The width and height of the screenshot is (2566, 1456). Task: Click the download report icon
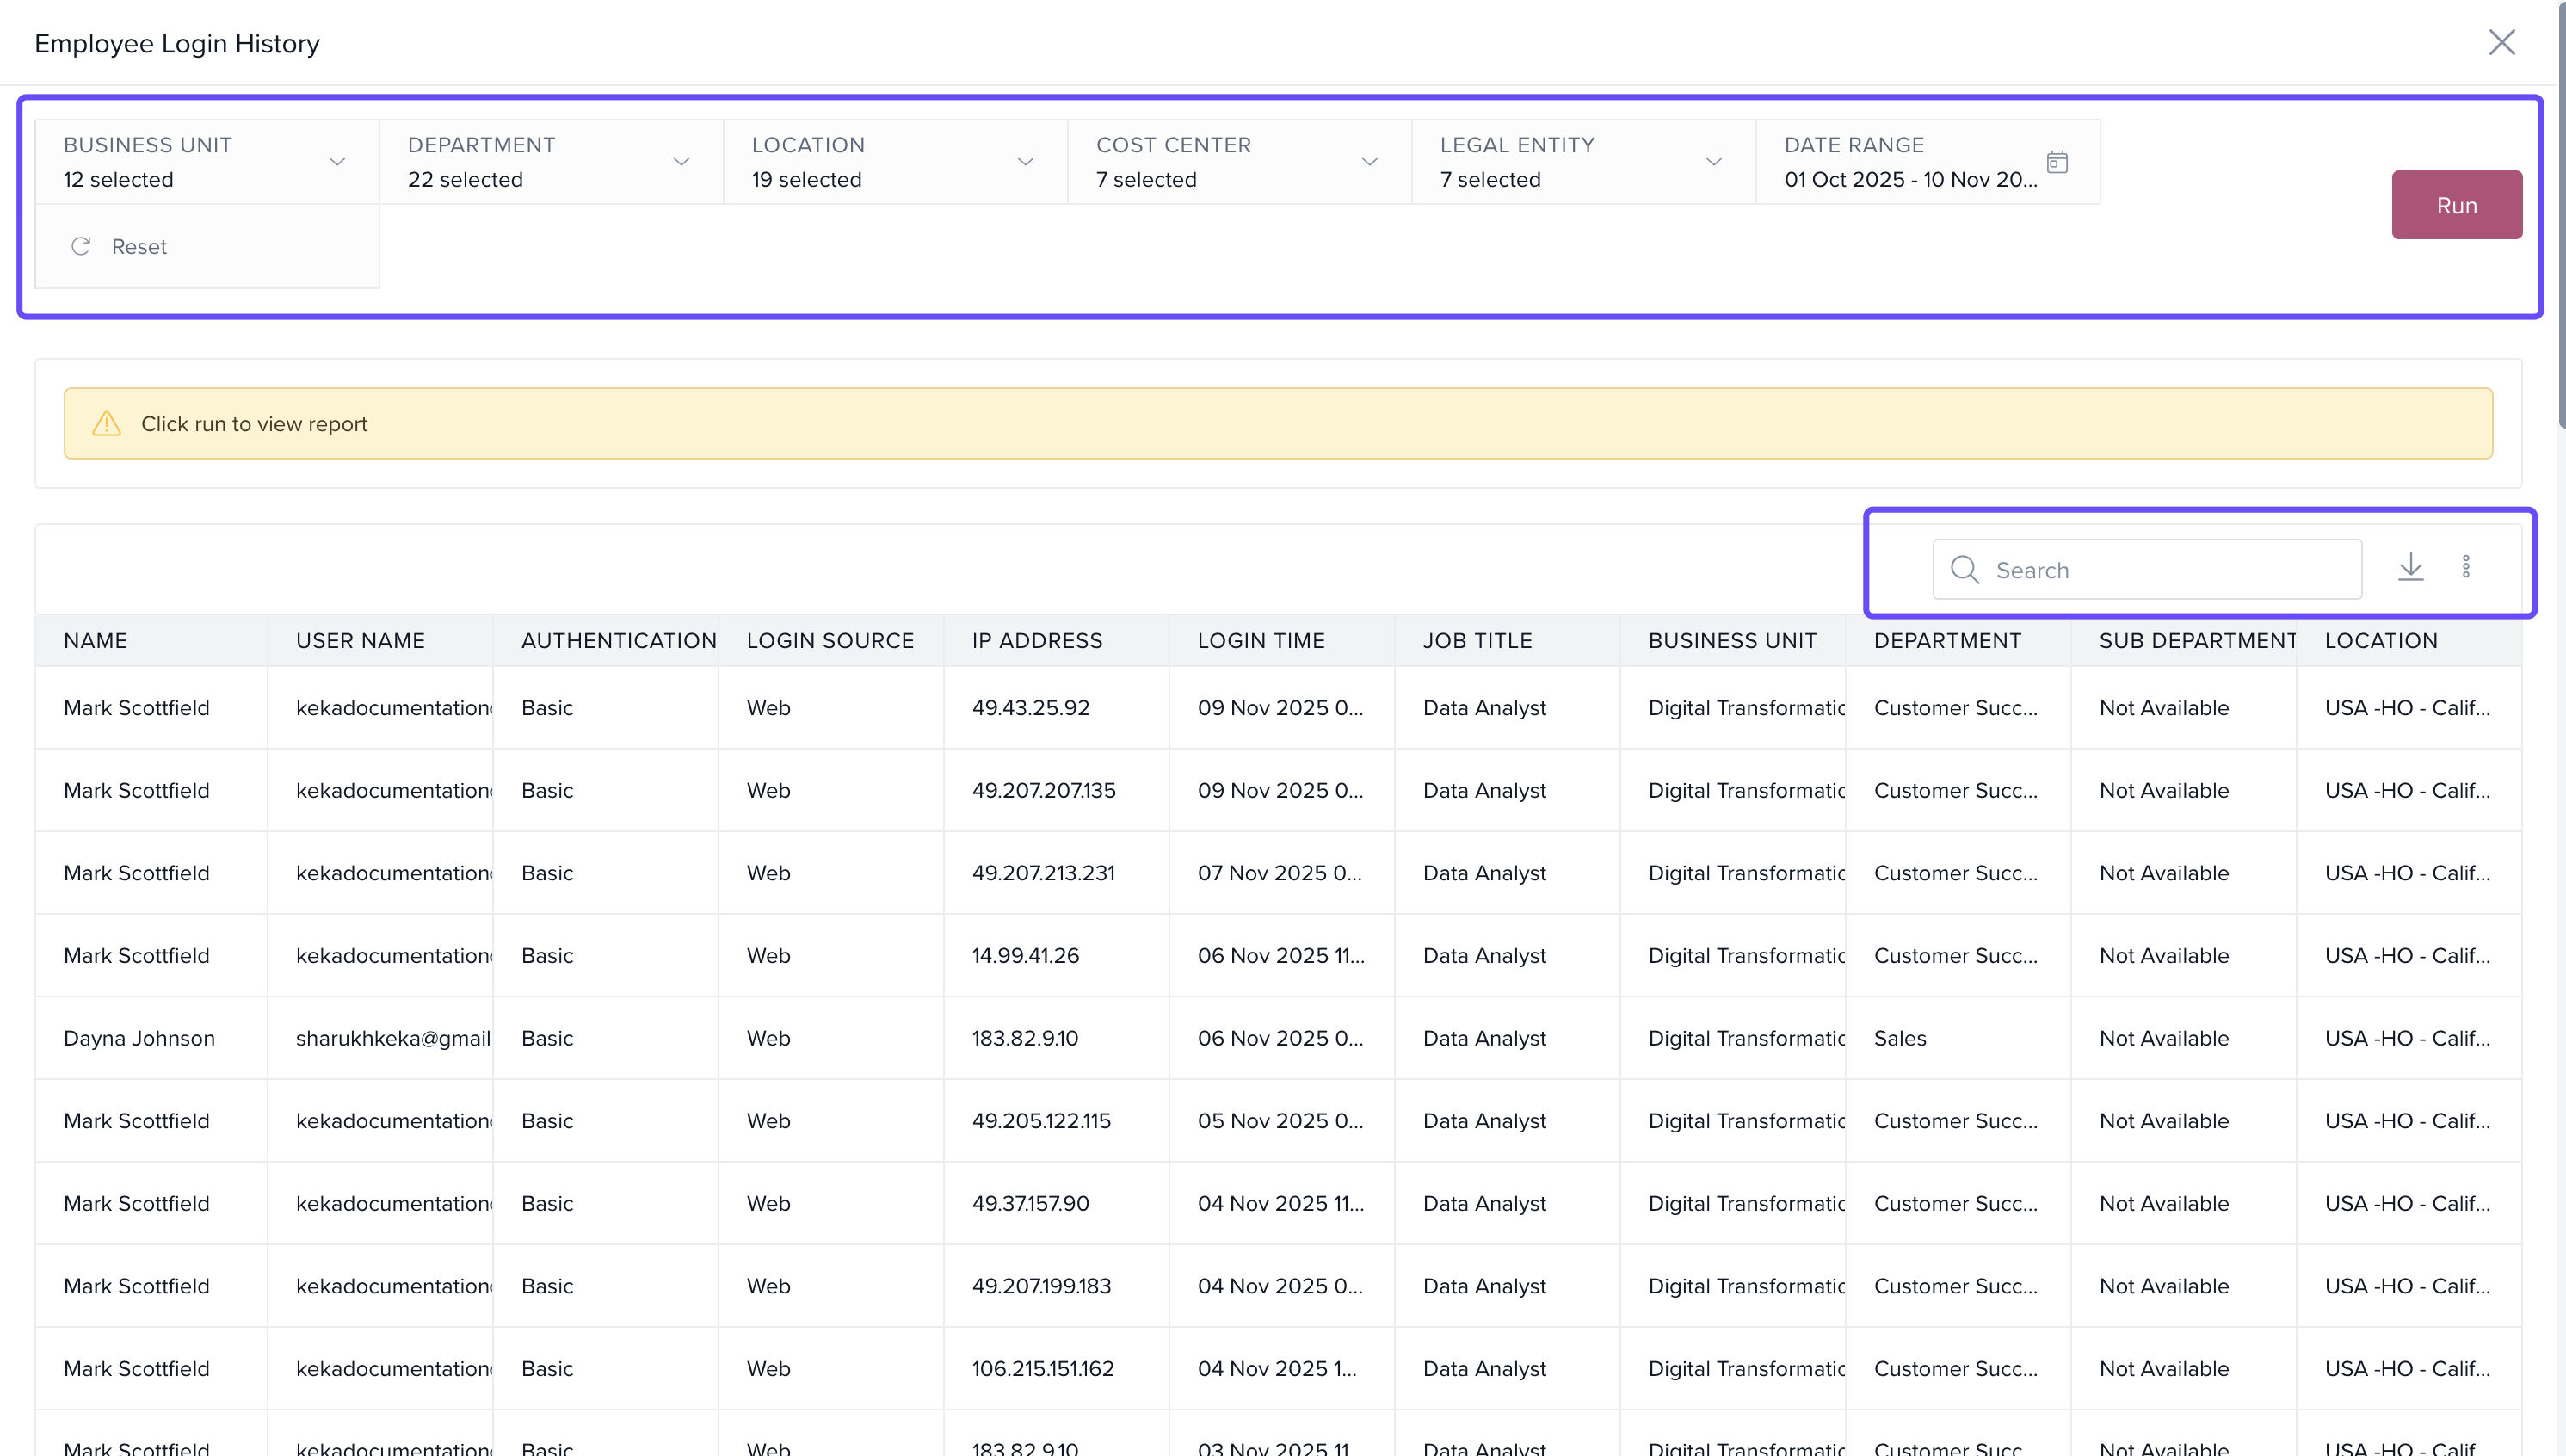point(2410,567)
